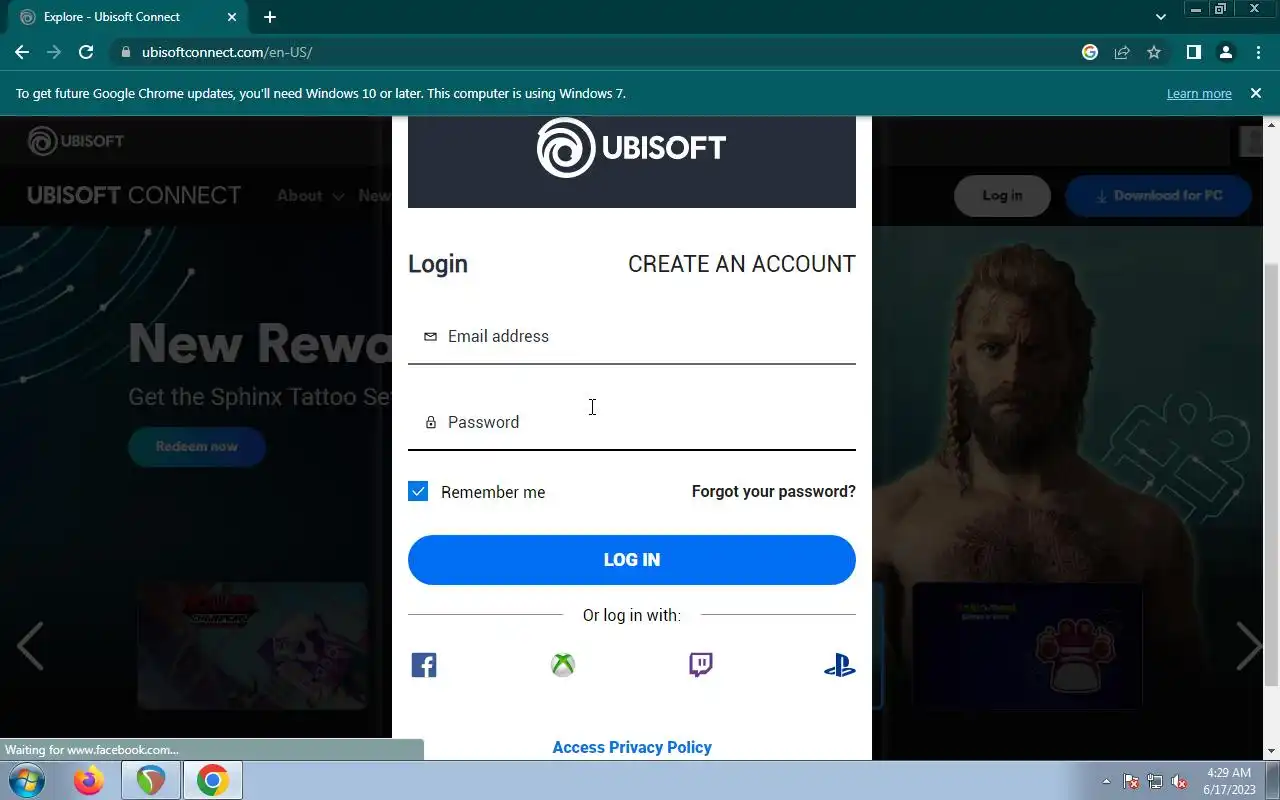The width and height of the screenshot is (1280, 800).
Task: Open the Action Center flag icon
Action: tap(1131, 781)
